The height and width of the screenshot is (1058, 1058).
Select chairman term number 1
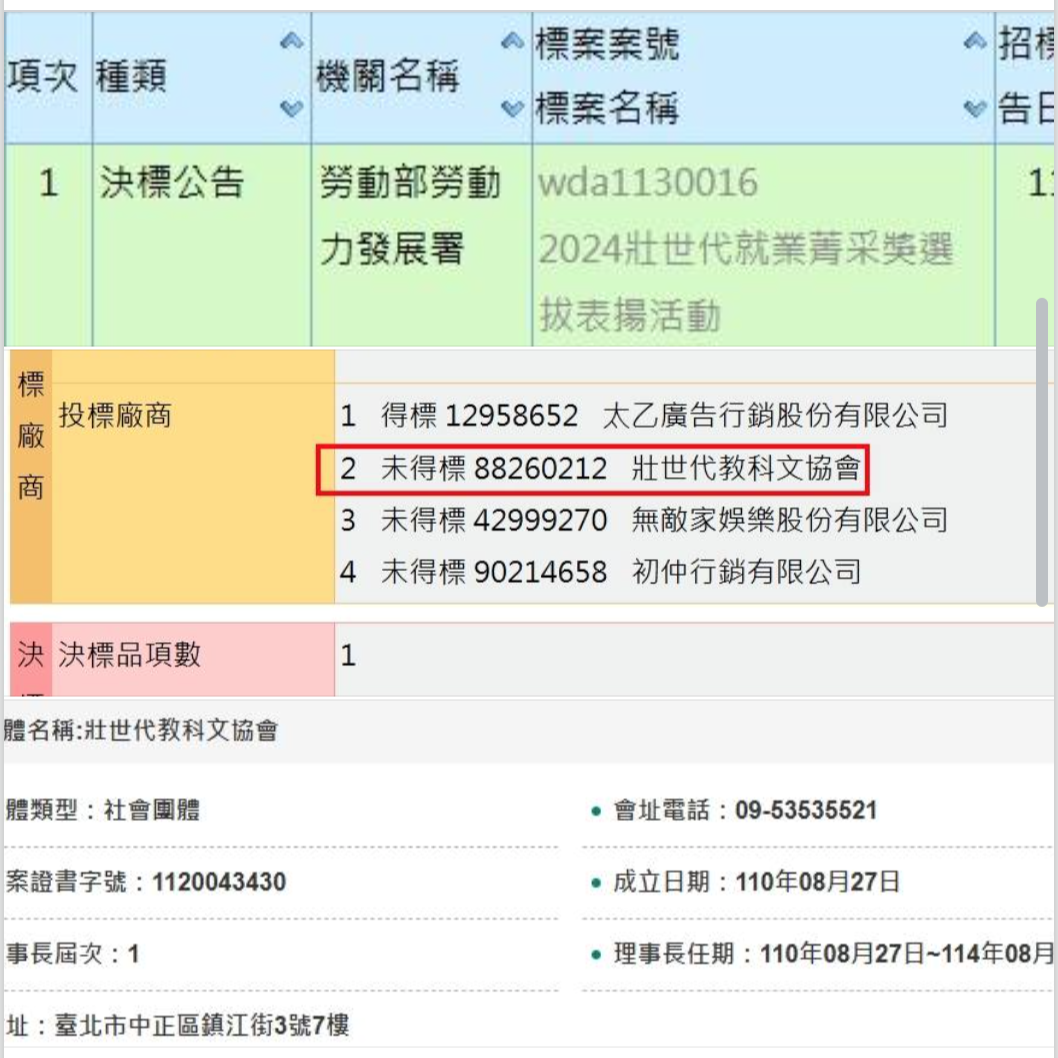[x=134, y=954]
